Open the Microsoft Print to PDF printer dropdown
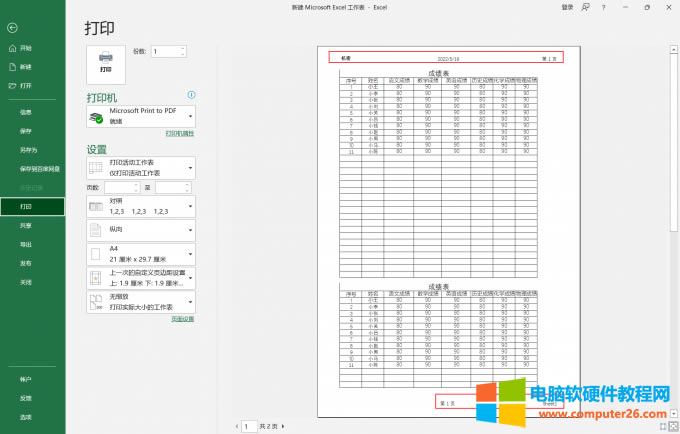This screenshot has width=680, height=434. tap(140, 117)
